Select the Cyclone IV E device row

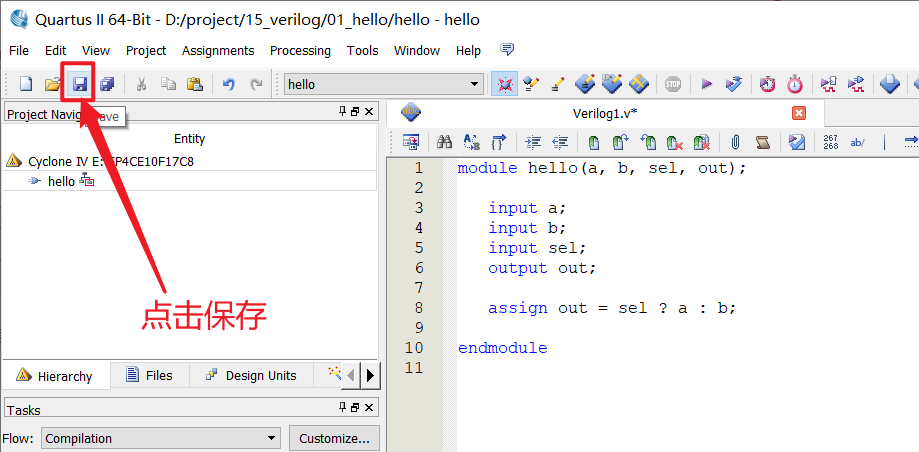point(189,161)
